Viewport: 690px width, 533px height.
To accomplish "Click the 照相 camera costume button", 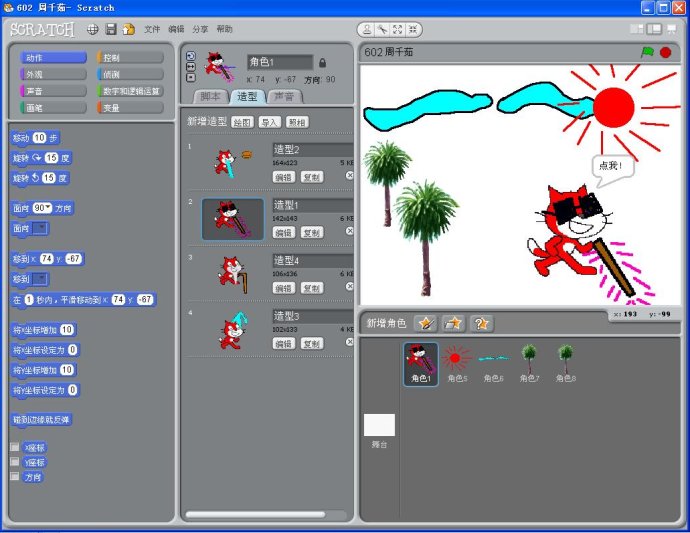I will click(297, 122).
